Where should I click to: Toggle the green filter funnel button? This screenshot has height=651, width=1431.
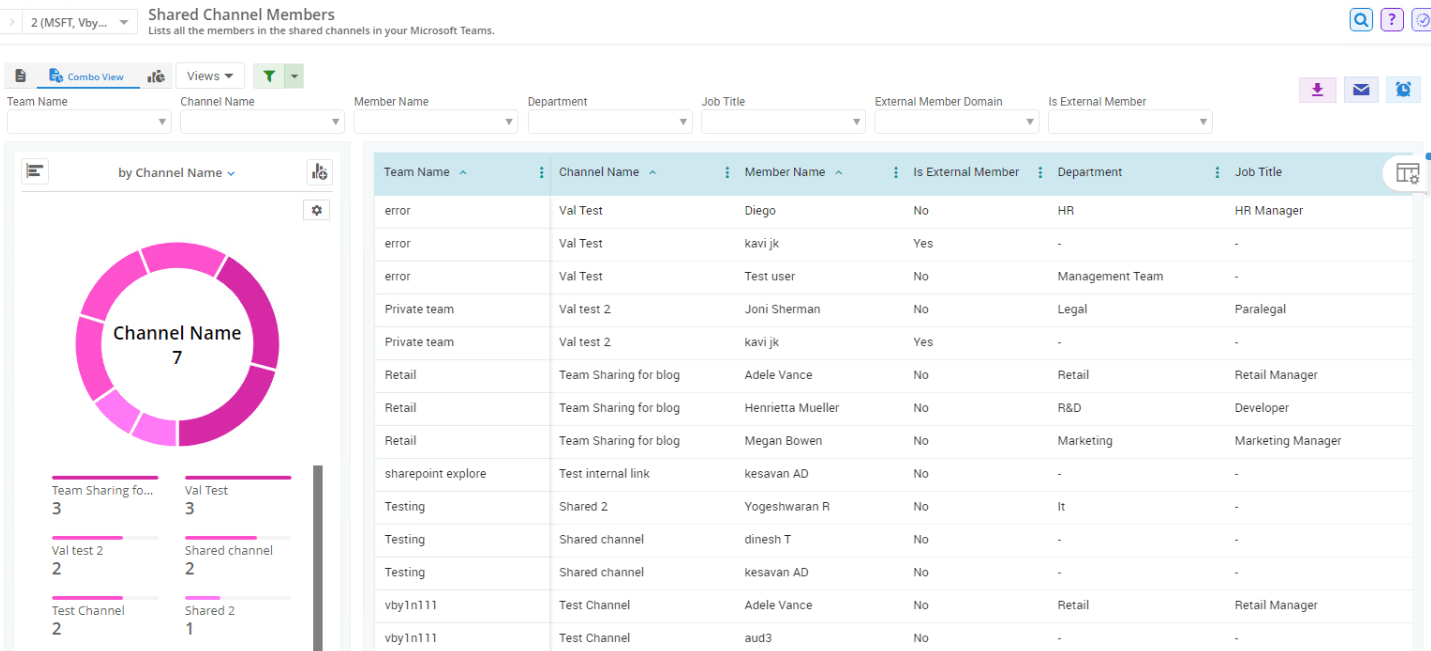(269, 76)
